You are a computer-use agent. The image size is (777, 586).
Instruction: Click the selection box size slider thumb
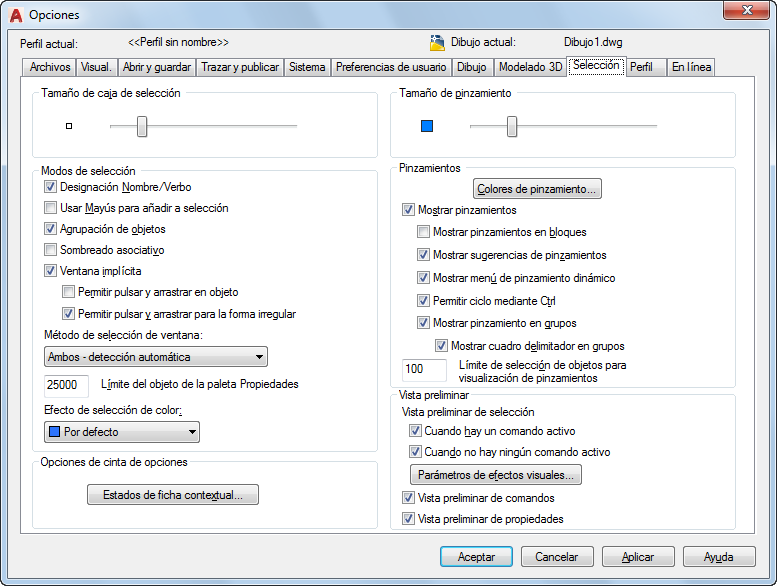pos(142,126)
